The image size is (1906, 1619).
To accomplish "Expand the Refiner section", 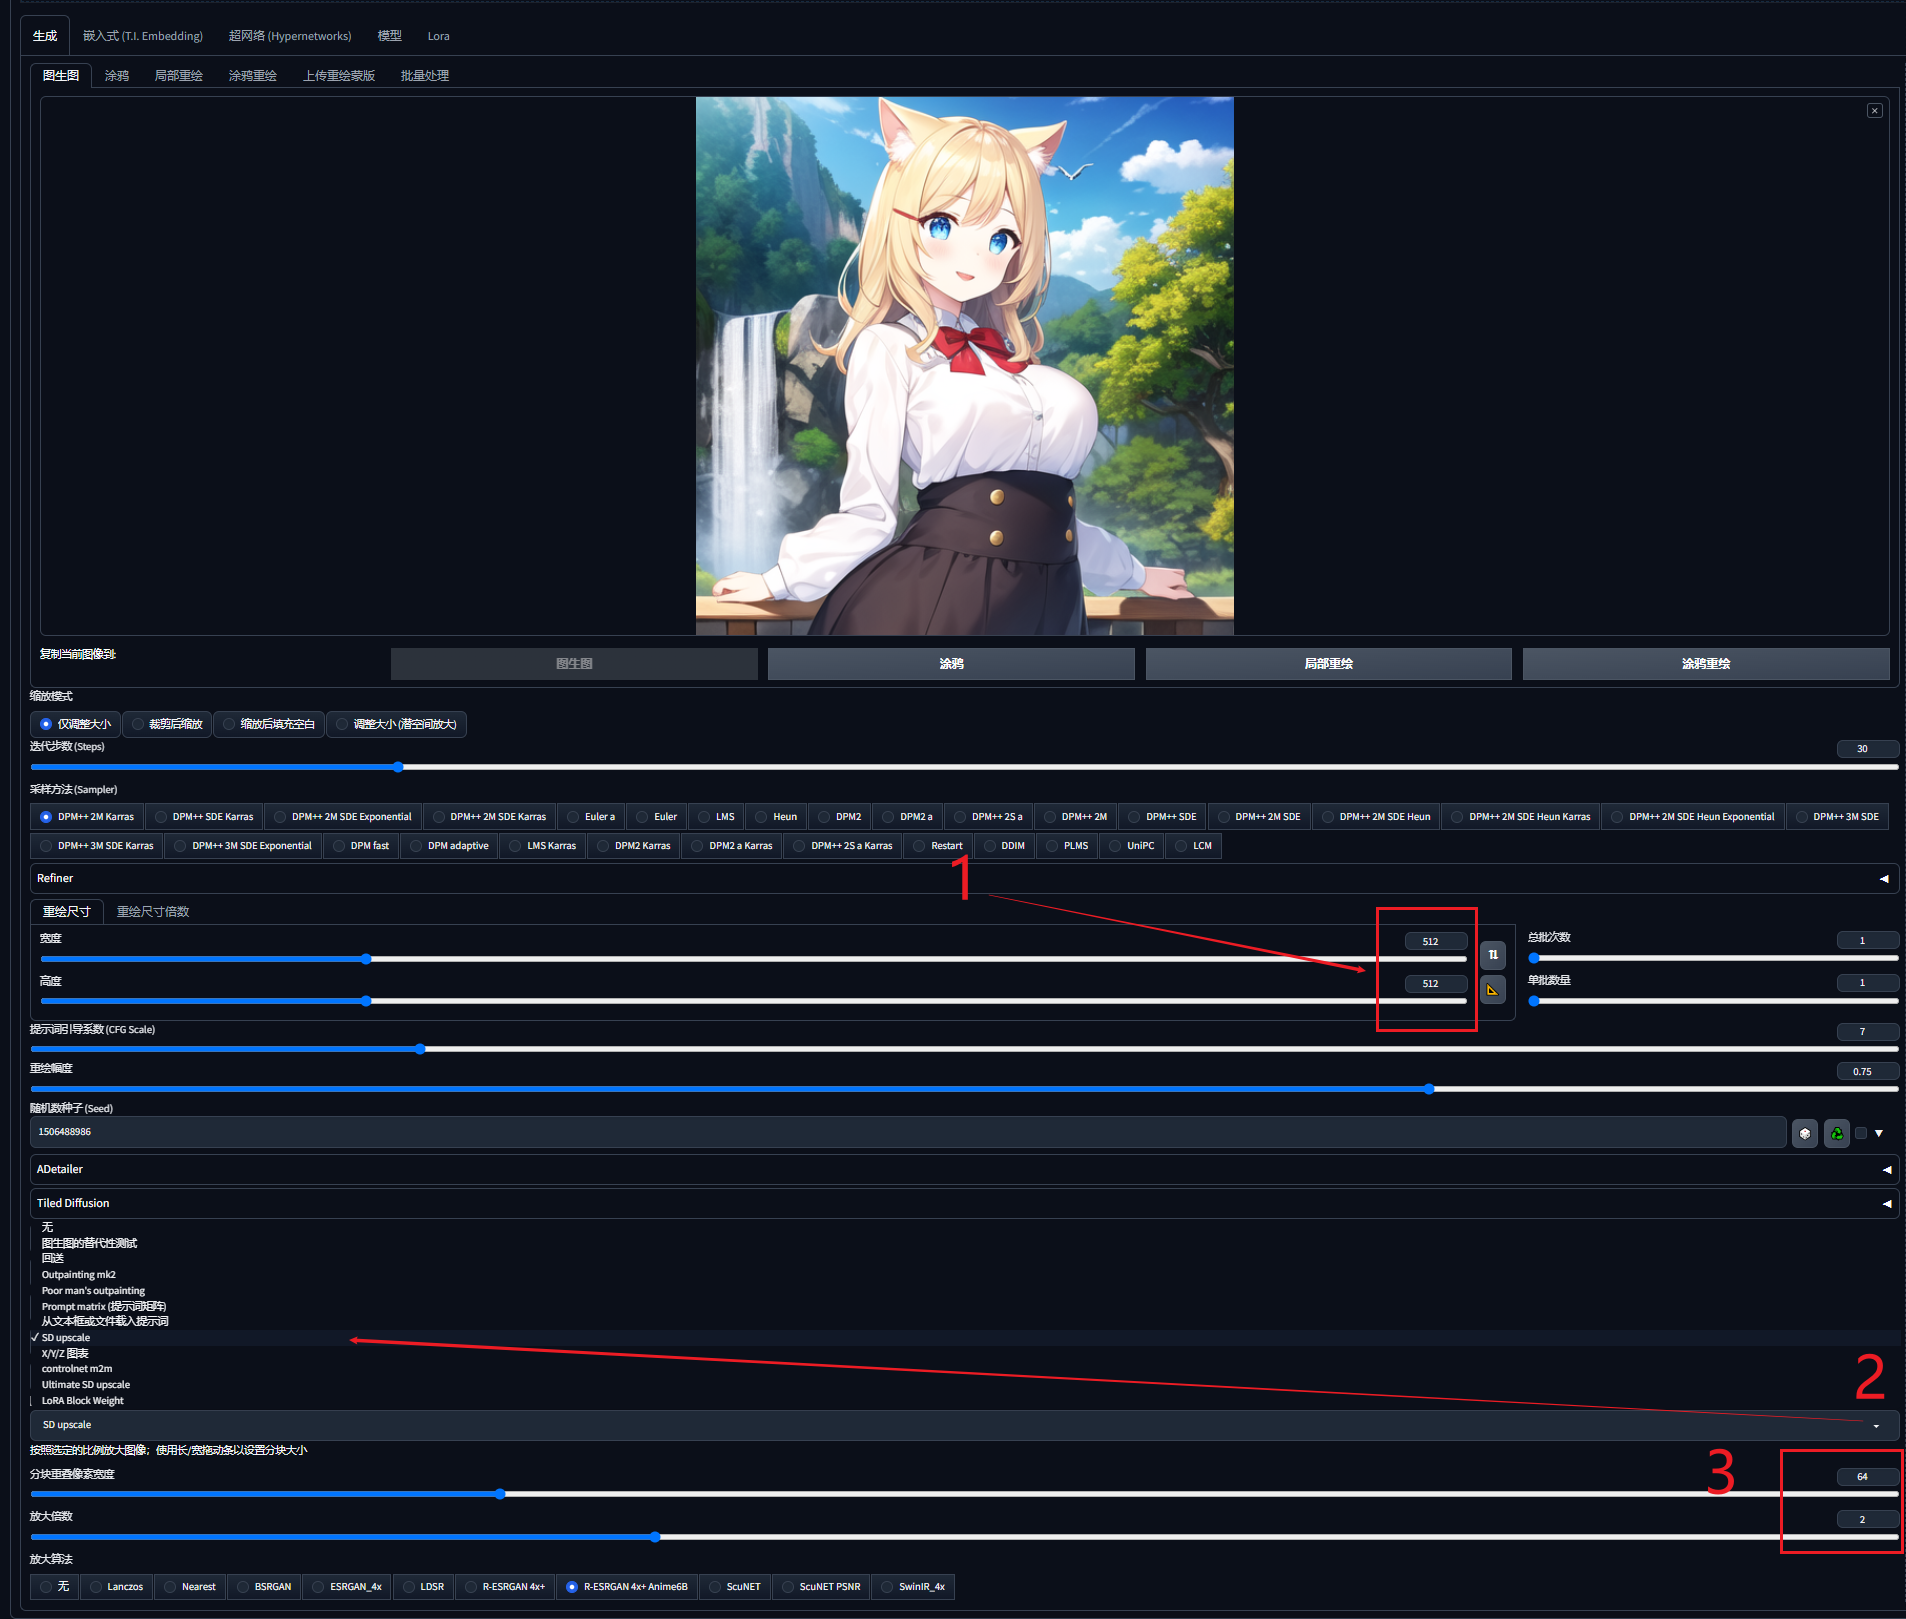I will (964, 878).
